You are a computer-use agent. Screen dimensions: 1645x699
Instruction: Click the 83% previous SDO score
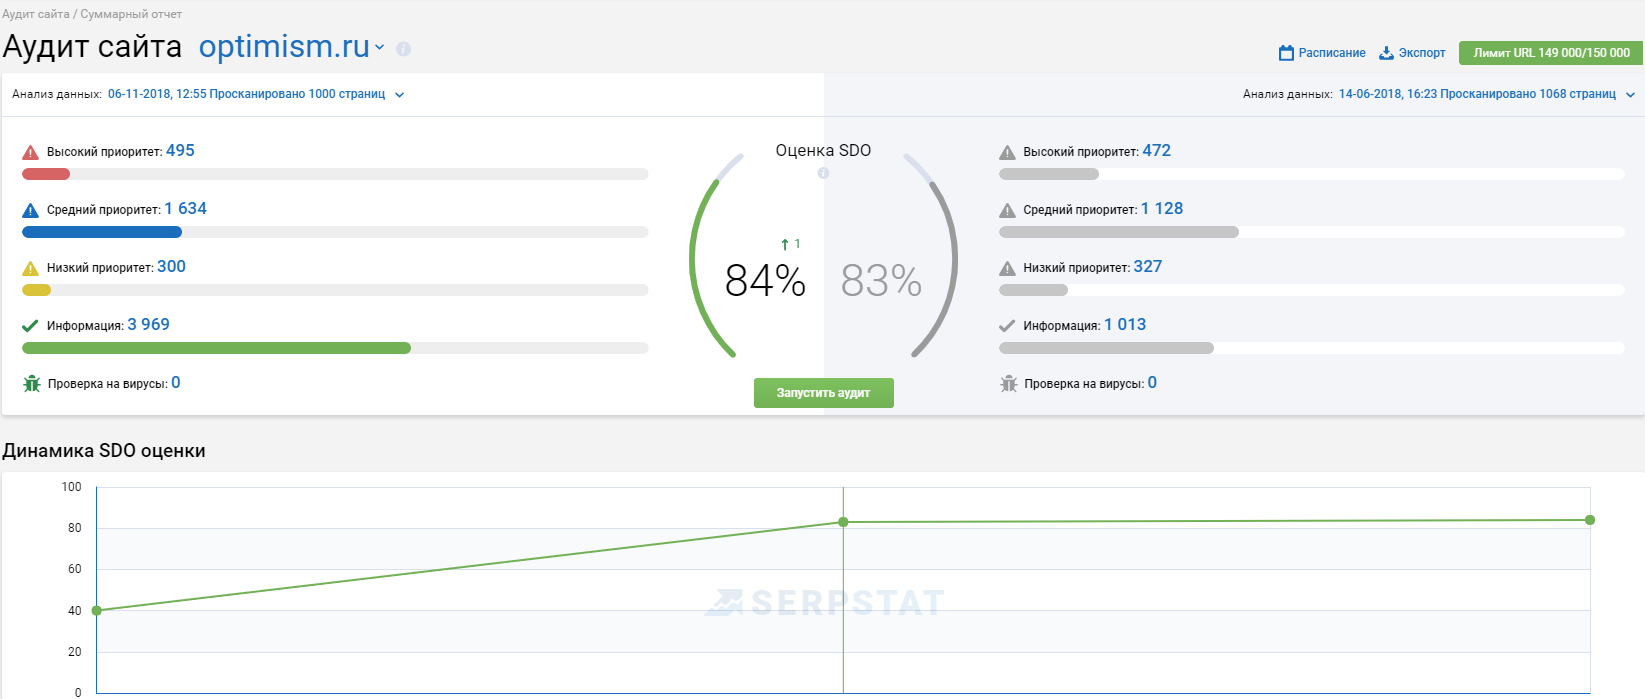[x=881, y=281]
